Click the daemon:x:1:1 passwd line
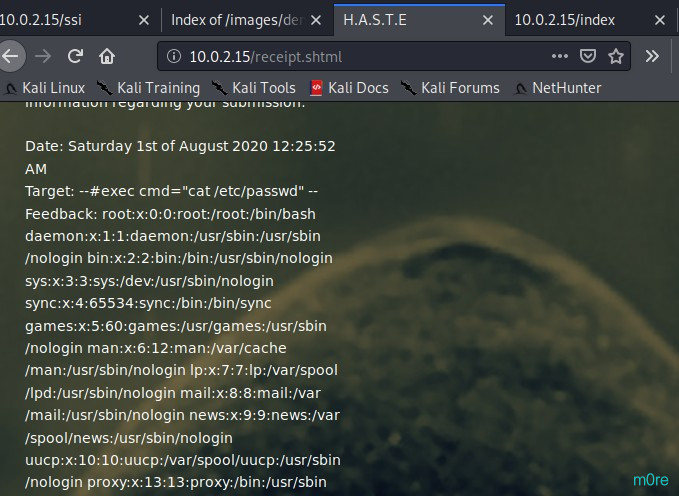Viewport: 679px width, 496px height. click(173, 236)
